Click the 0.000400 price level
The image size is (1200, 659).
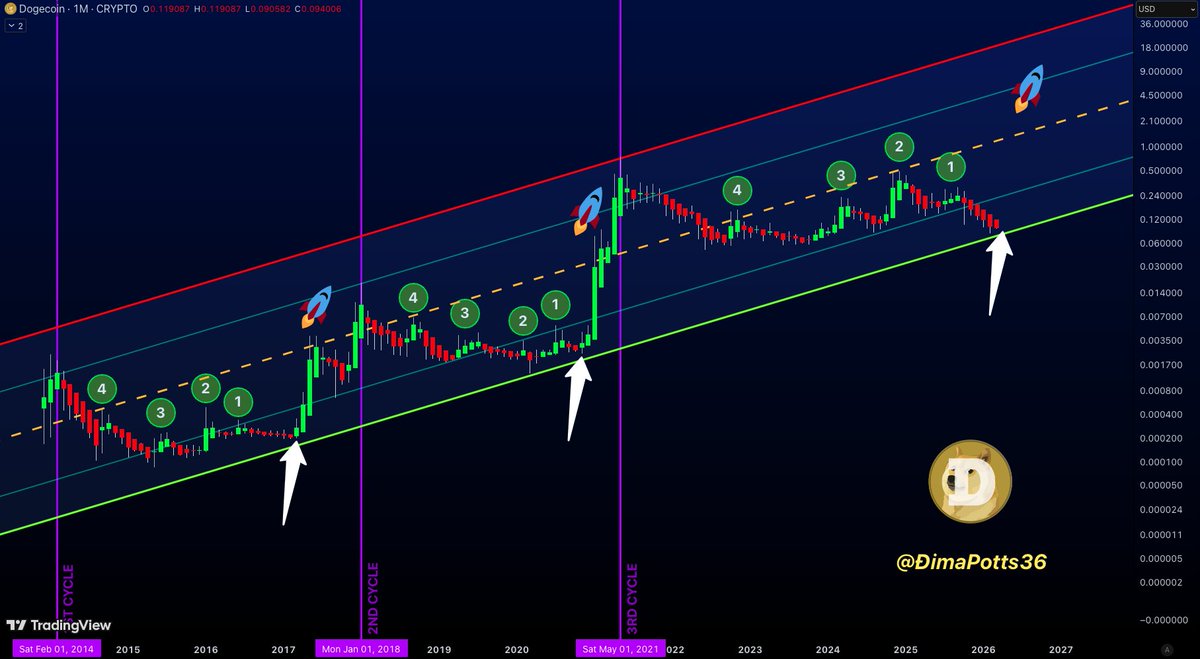point(1162,414)
